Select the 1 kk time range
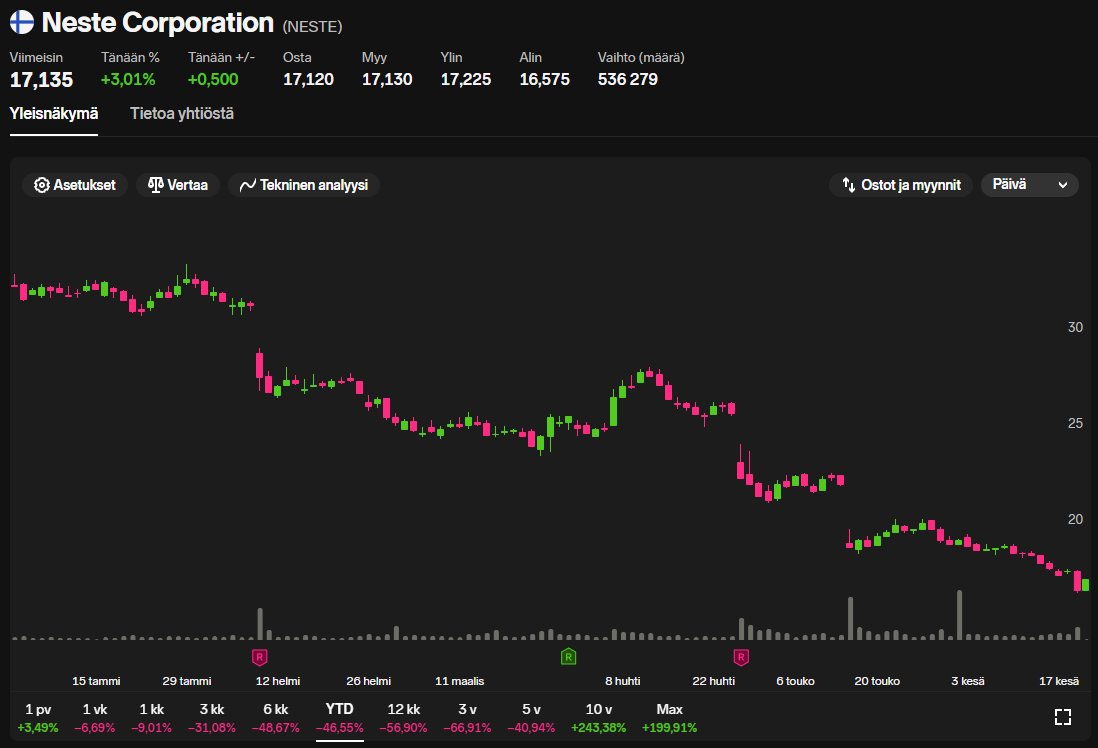 coord(151,718)
